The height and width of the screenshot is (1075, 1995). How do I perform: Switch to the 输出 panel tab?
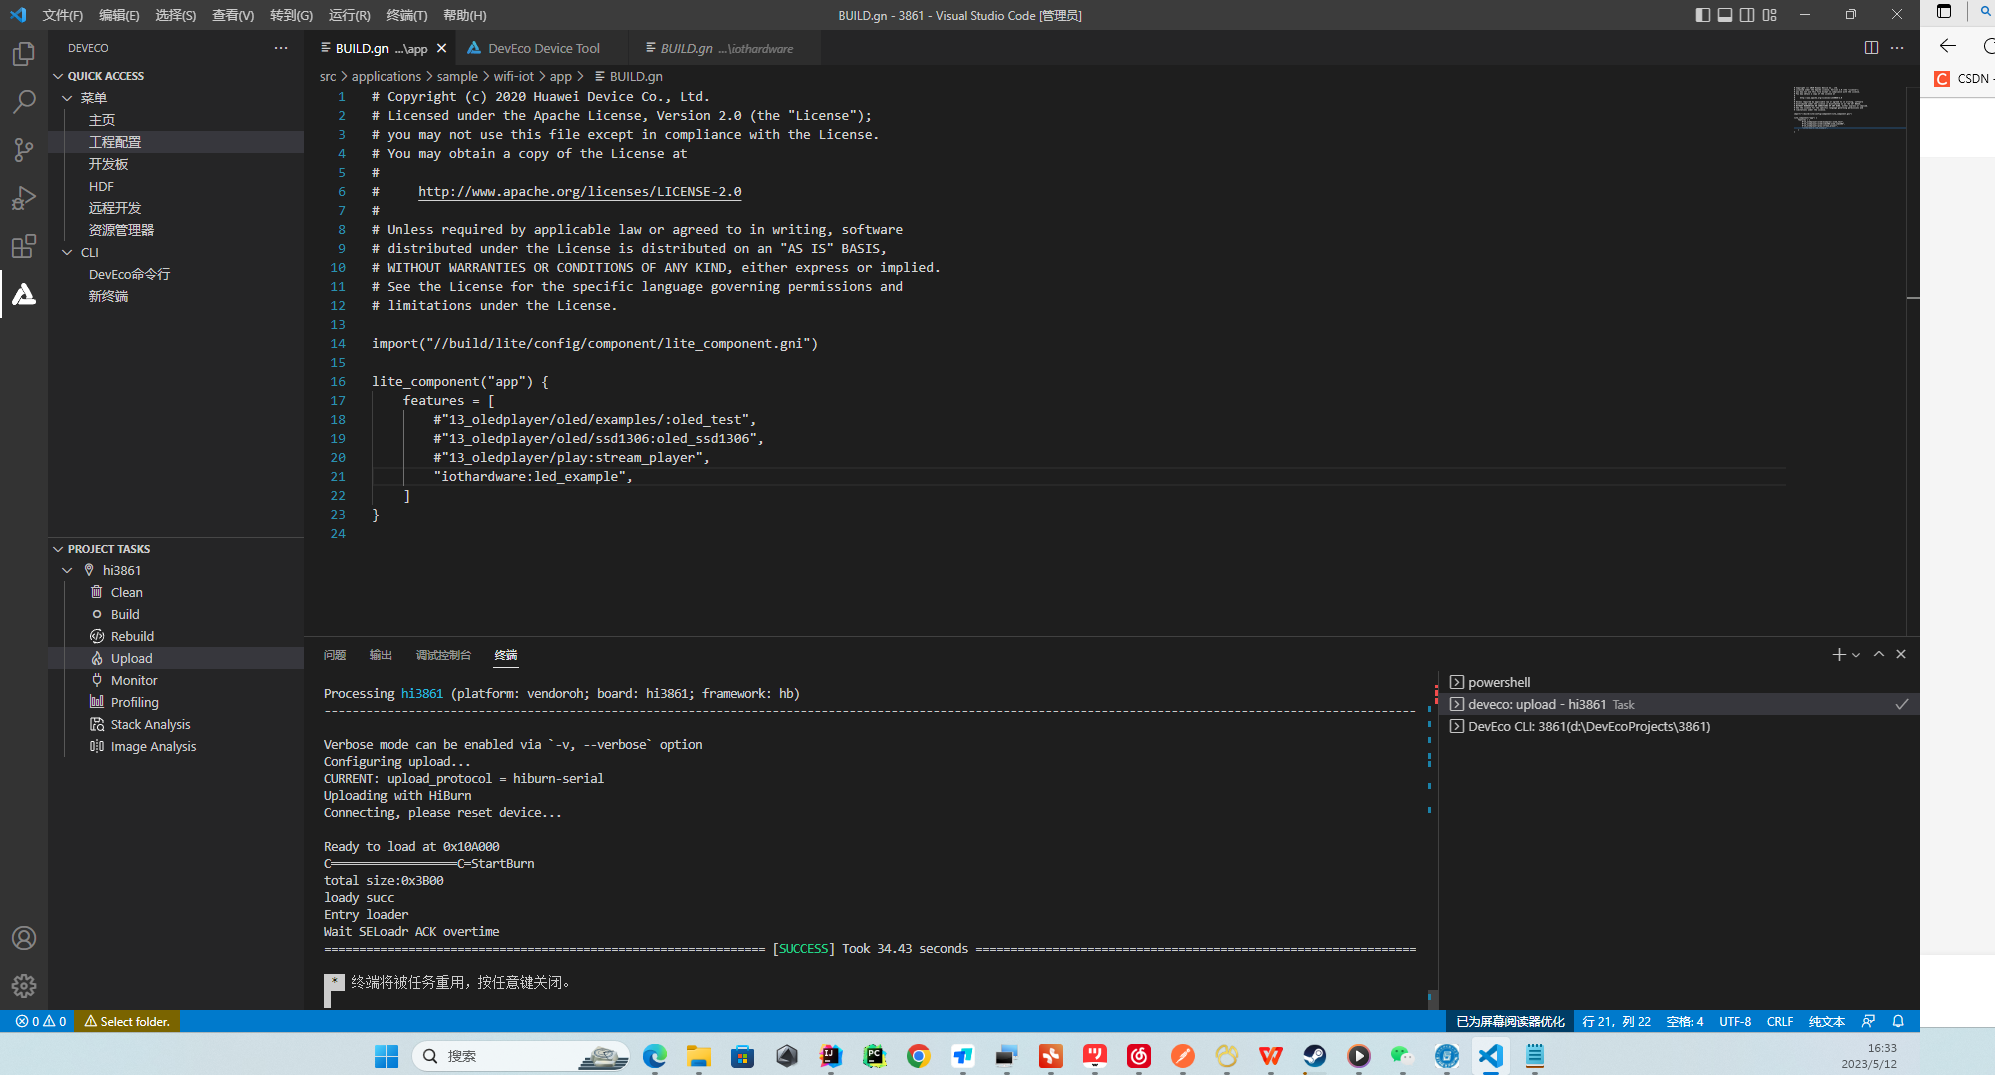tap(381, 655)
